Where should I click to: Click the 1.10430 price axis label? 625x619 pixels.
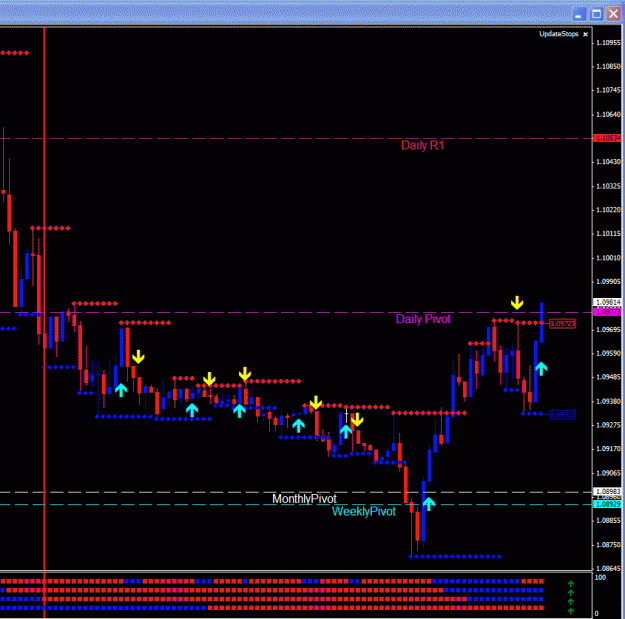pyautogui.click(x=608, y=162)
